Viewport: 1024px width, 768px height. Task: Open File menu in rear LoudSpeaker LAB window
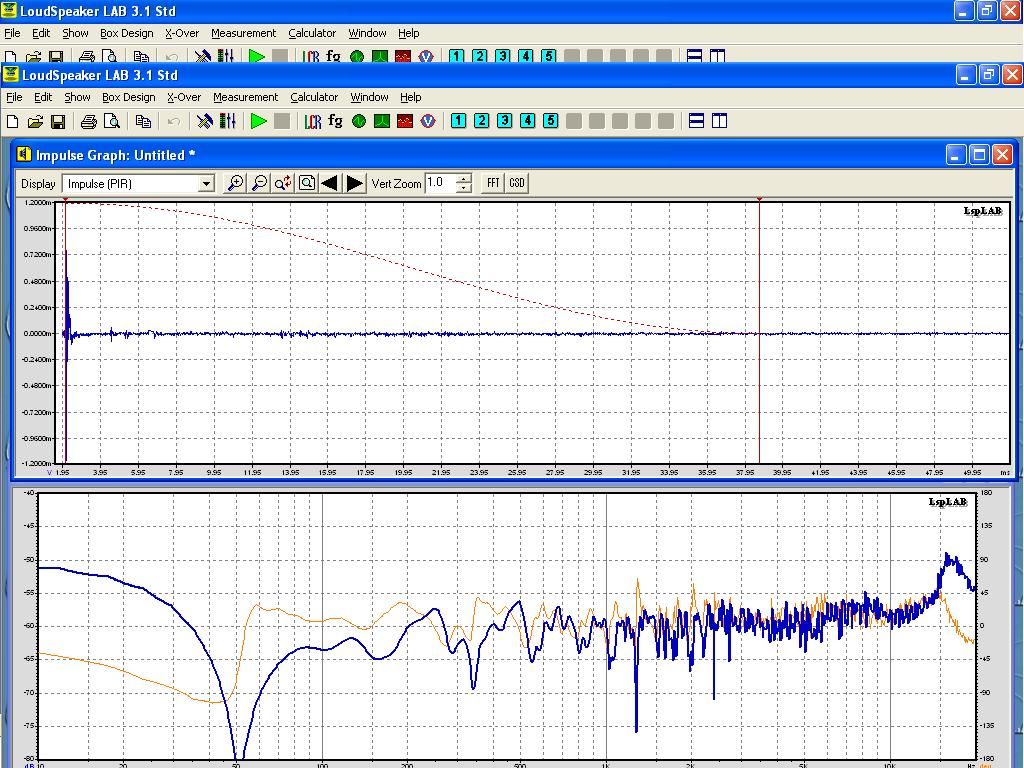pyautogui.click(x=12, y=33)
